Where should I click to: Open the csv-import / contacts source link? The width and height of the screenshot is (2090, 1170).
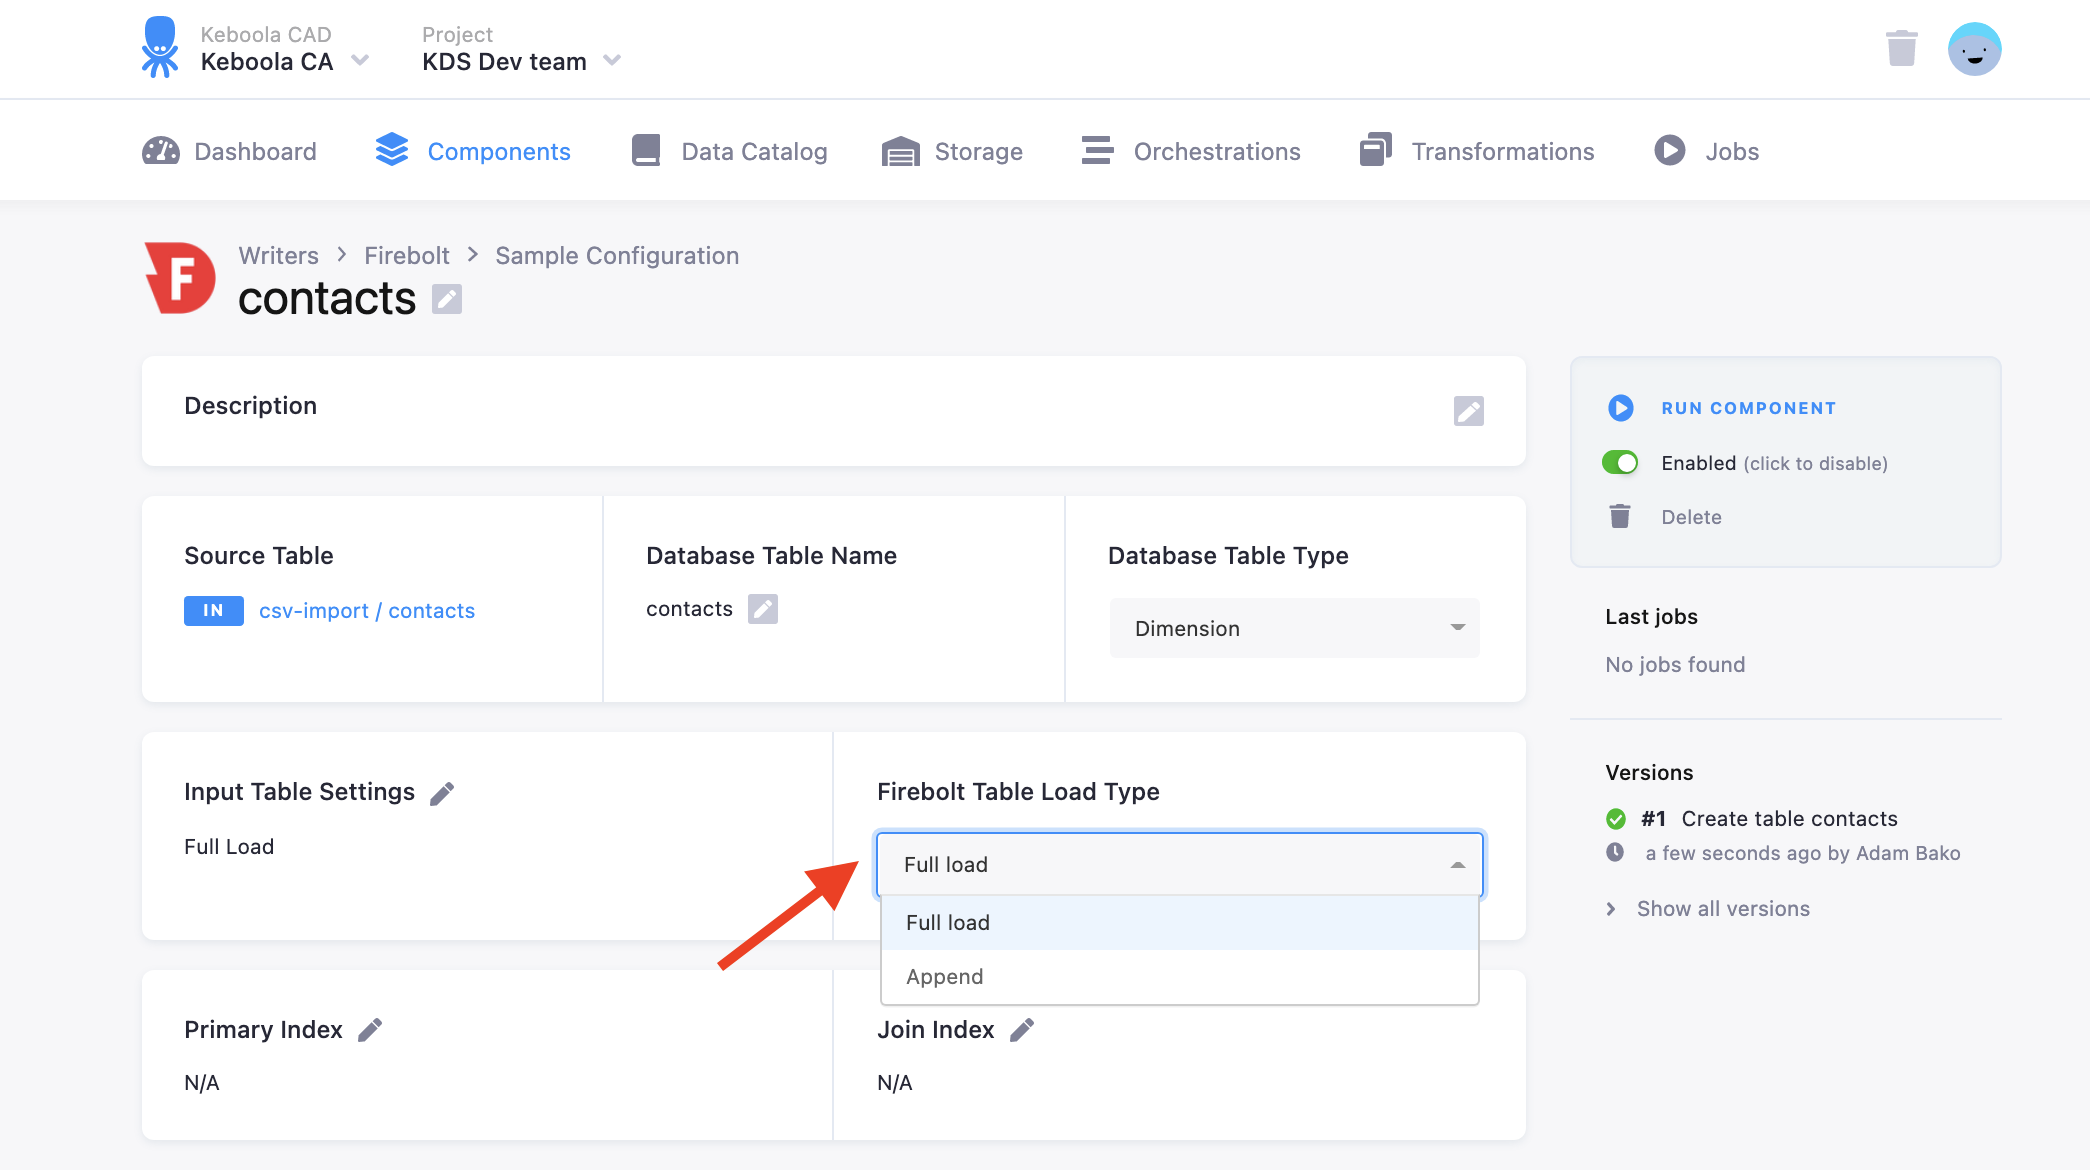click(367, 611)
